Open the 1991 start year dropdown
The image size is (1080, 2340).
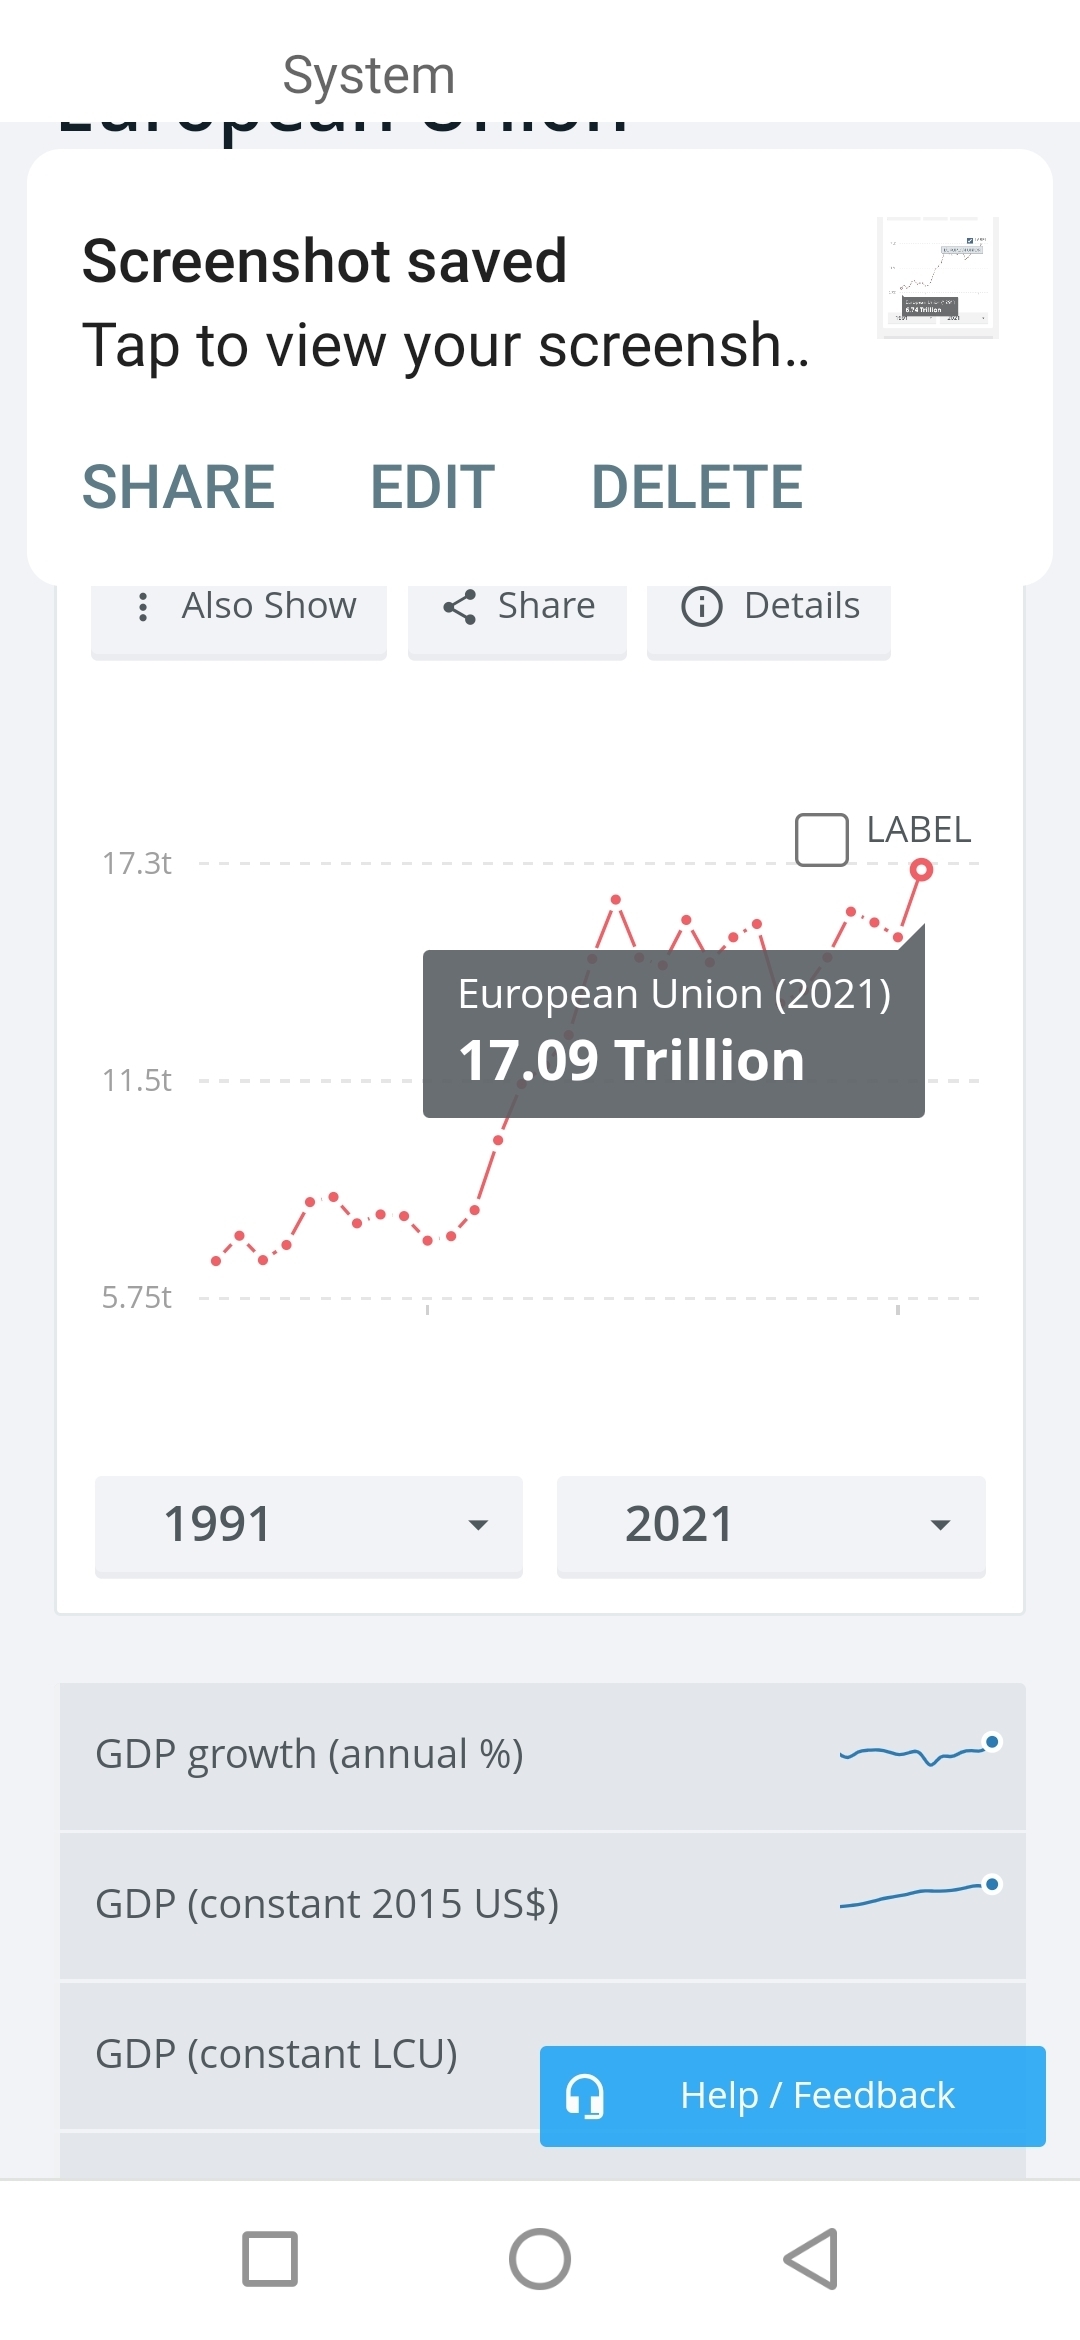click(309, 1525)
